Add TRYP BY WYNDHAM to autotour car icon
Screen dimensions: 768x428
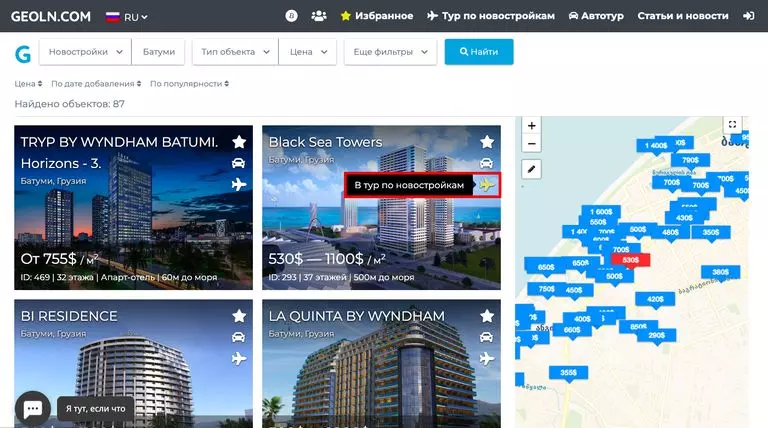[x=239, y=163]
